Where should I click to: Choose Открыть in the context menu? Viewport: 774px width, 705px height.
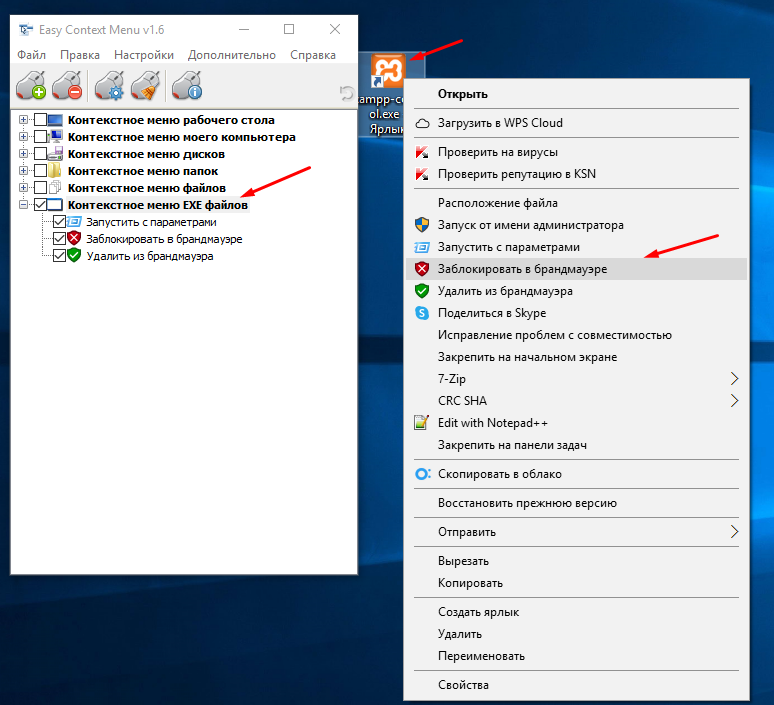575,94
